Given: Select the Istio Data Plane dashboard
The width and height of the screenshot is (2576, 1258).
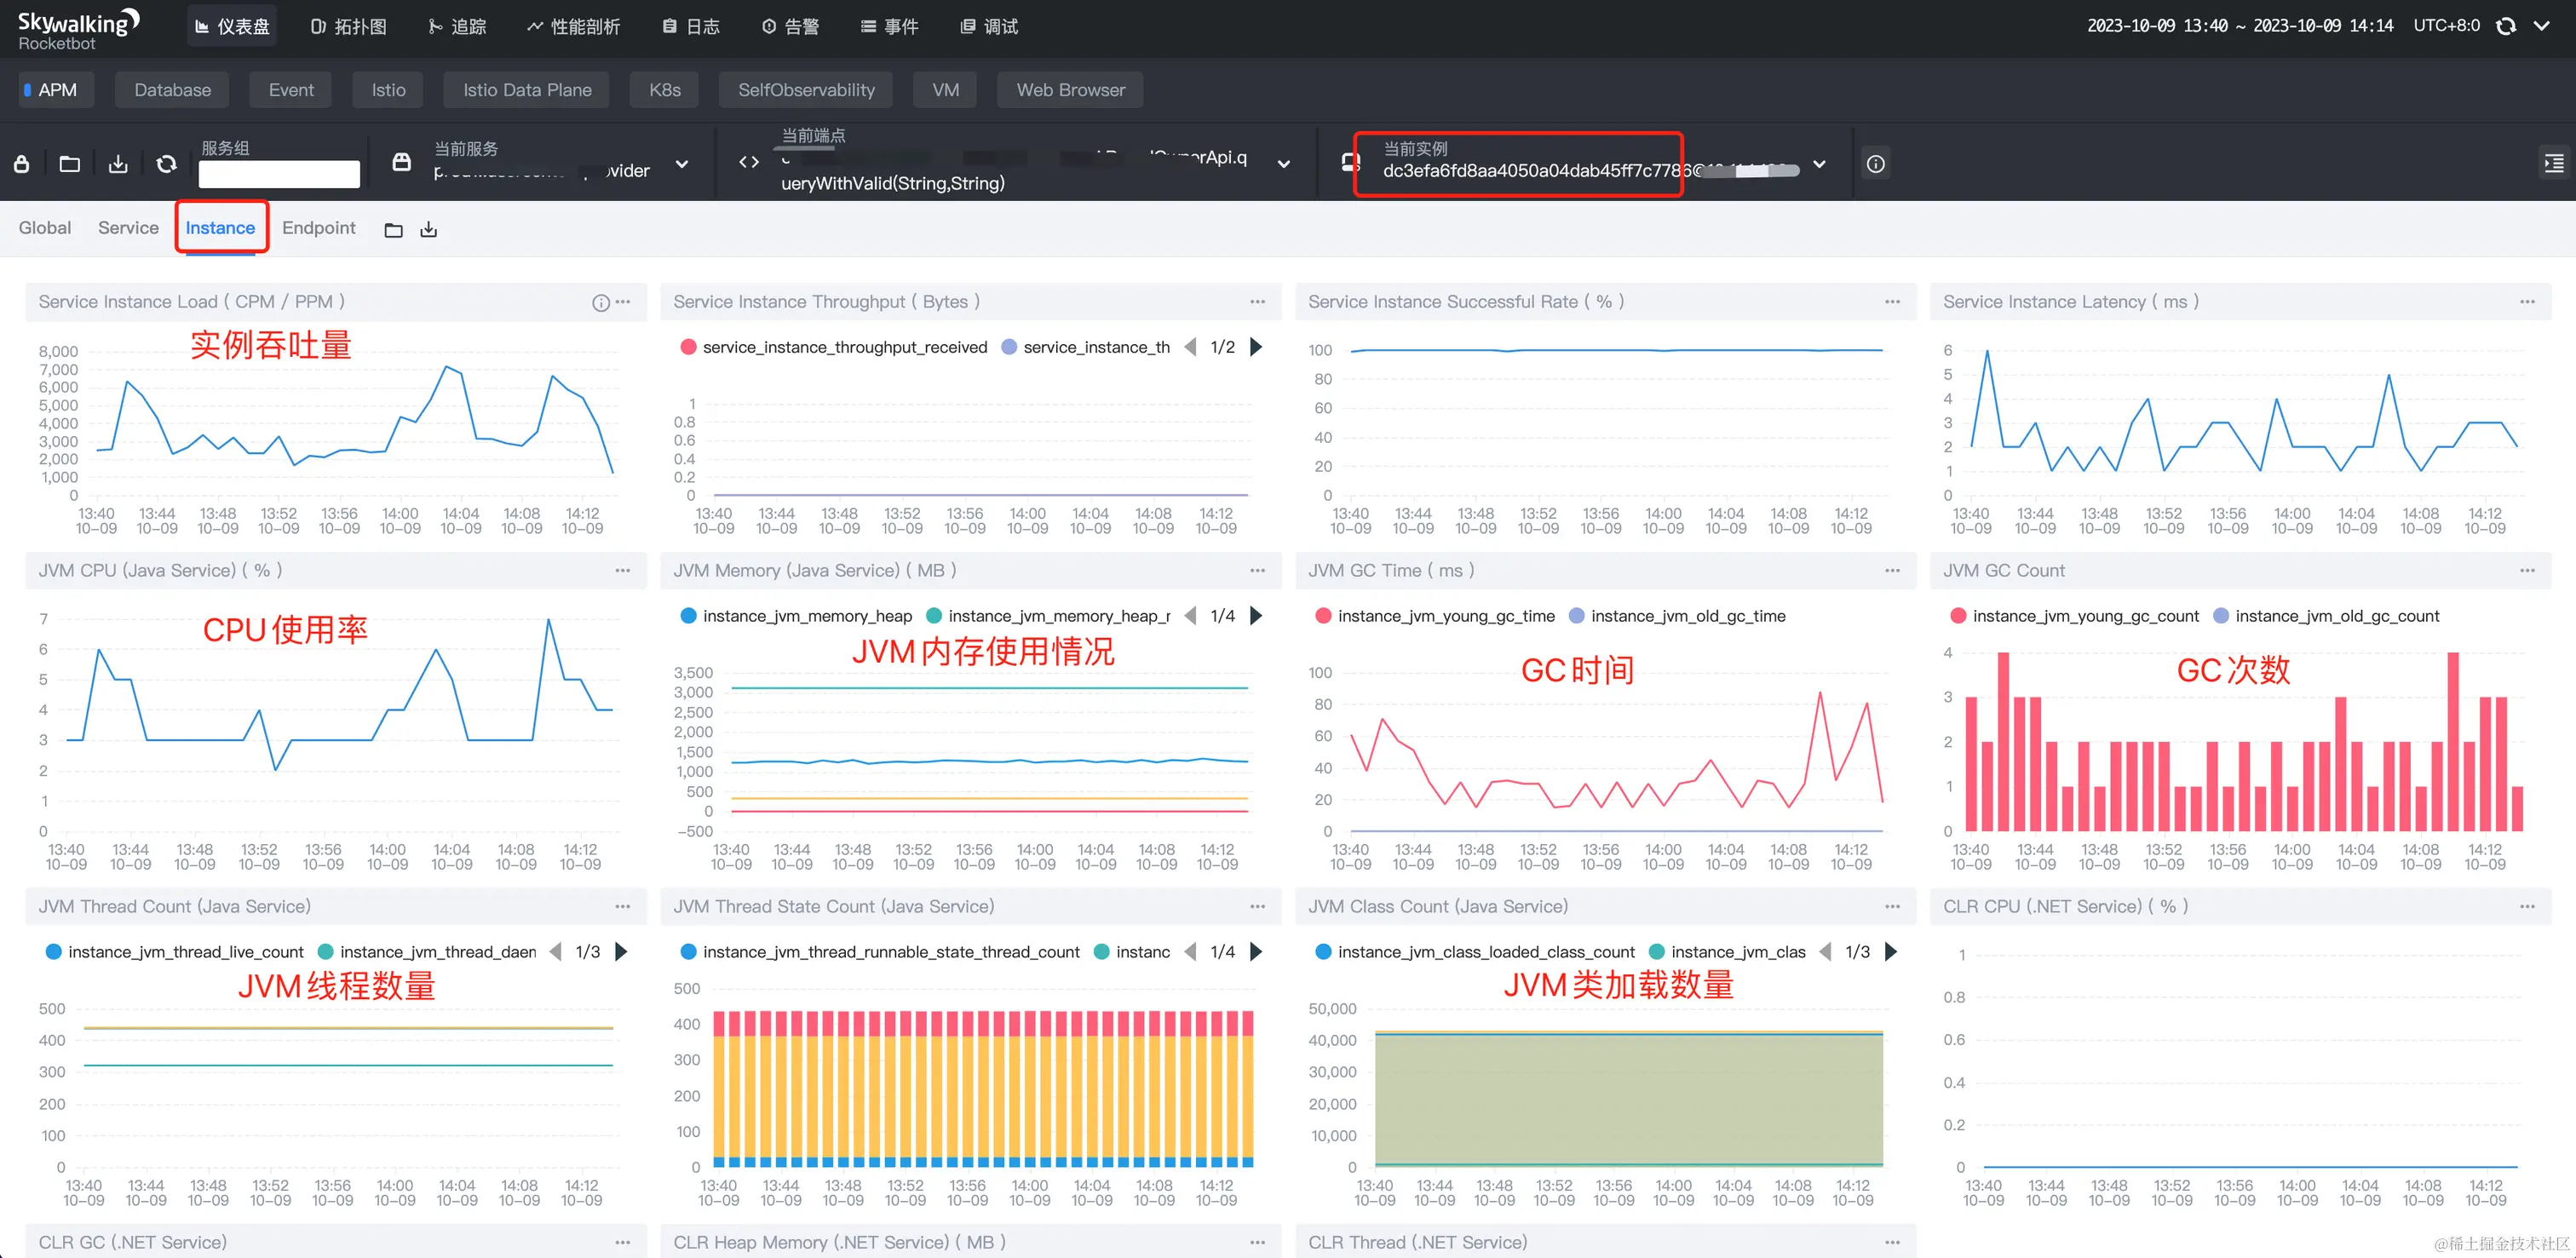Looking at the screenshot, I should 527,90.
